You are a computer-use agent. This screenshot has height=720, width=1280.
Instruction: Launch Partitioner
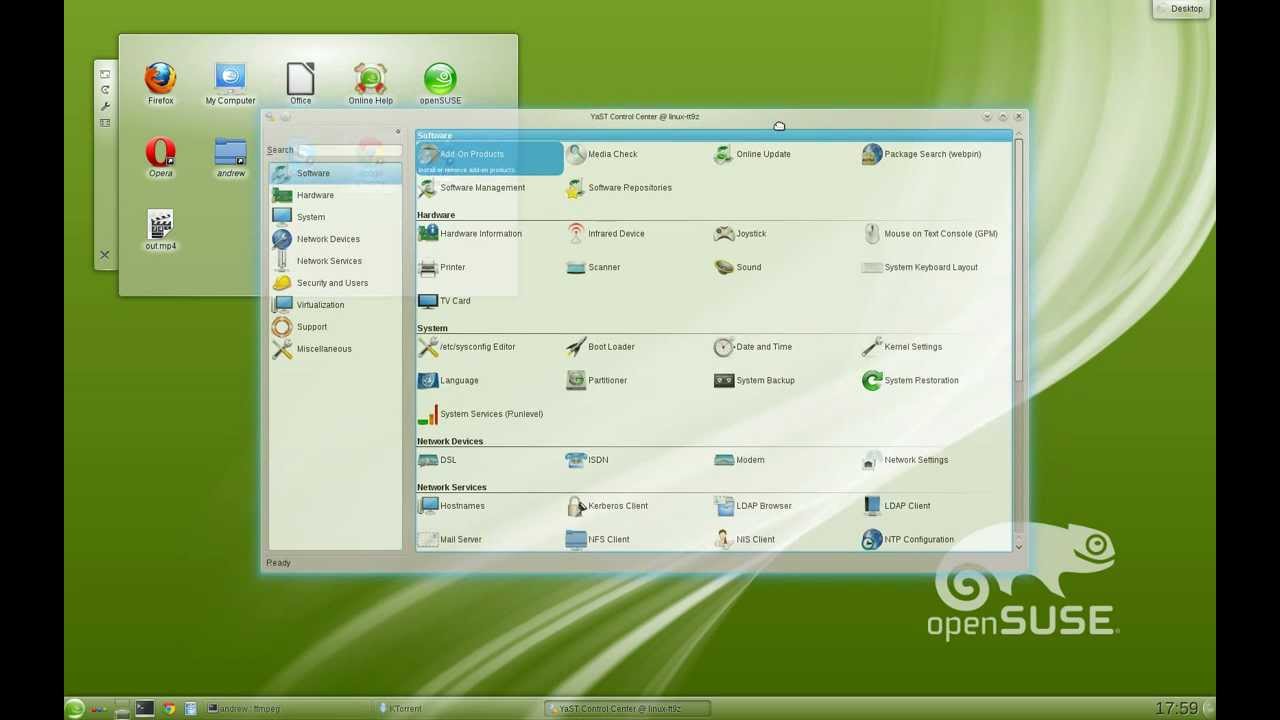click(597, 381)
